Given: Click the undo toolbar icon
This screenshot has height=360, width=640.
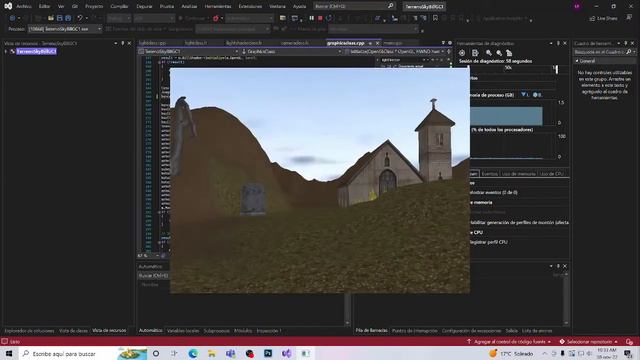Looking at the screenshot, I should click(80, 18).
